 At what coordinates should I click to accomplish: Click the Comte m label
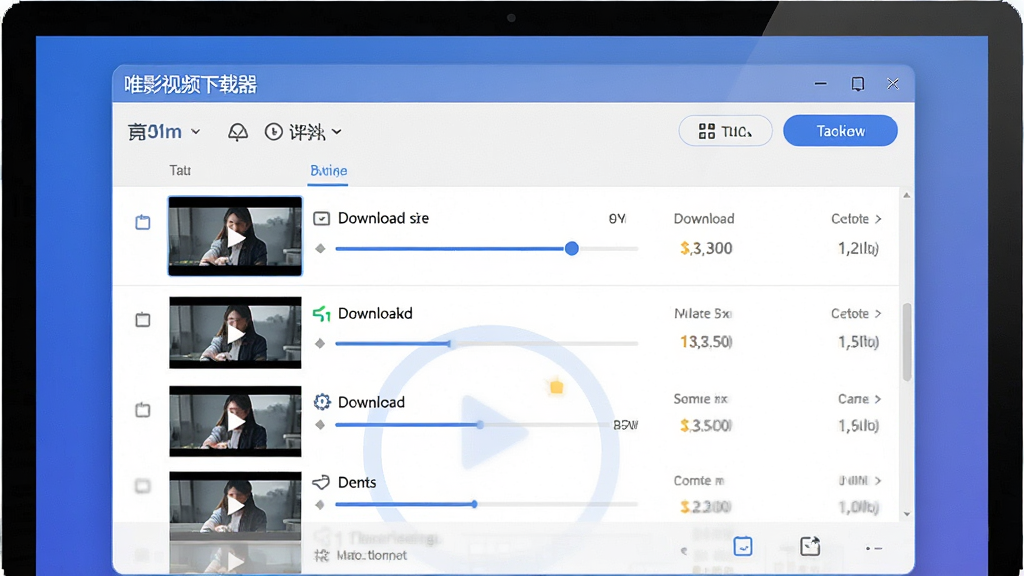tap(699, 481)
